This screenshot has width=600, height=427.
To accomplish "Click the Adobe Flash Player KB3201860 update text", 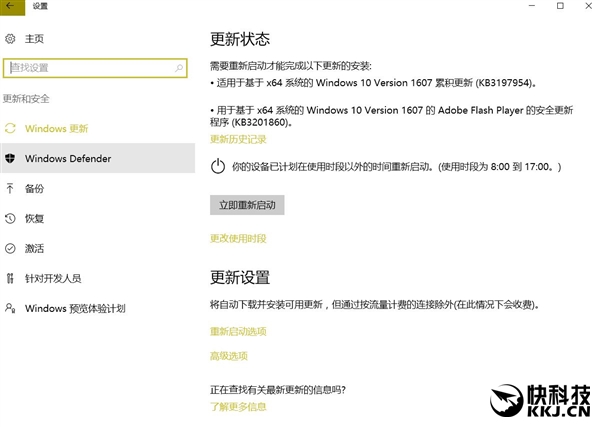I will pyautogui.click(x=391, y=116).
